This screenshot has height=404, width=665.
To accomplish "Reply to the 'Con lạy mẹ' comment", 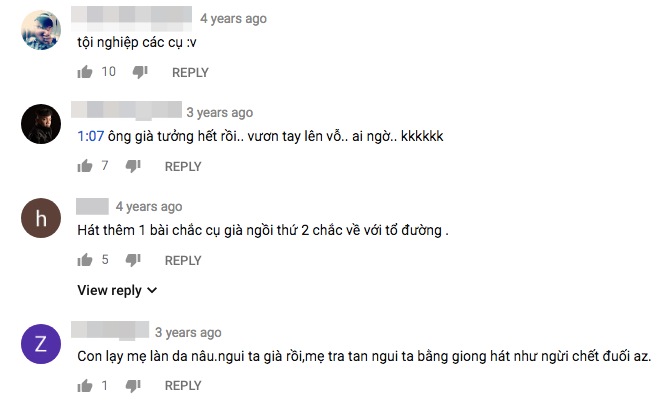I will [183, 385].
